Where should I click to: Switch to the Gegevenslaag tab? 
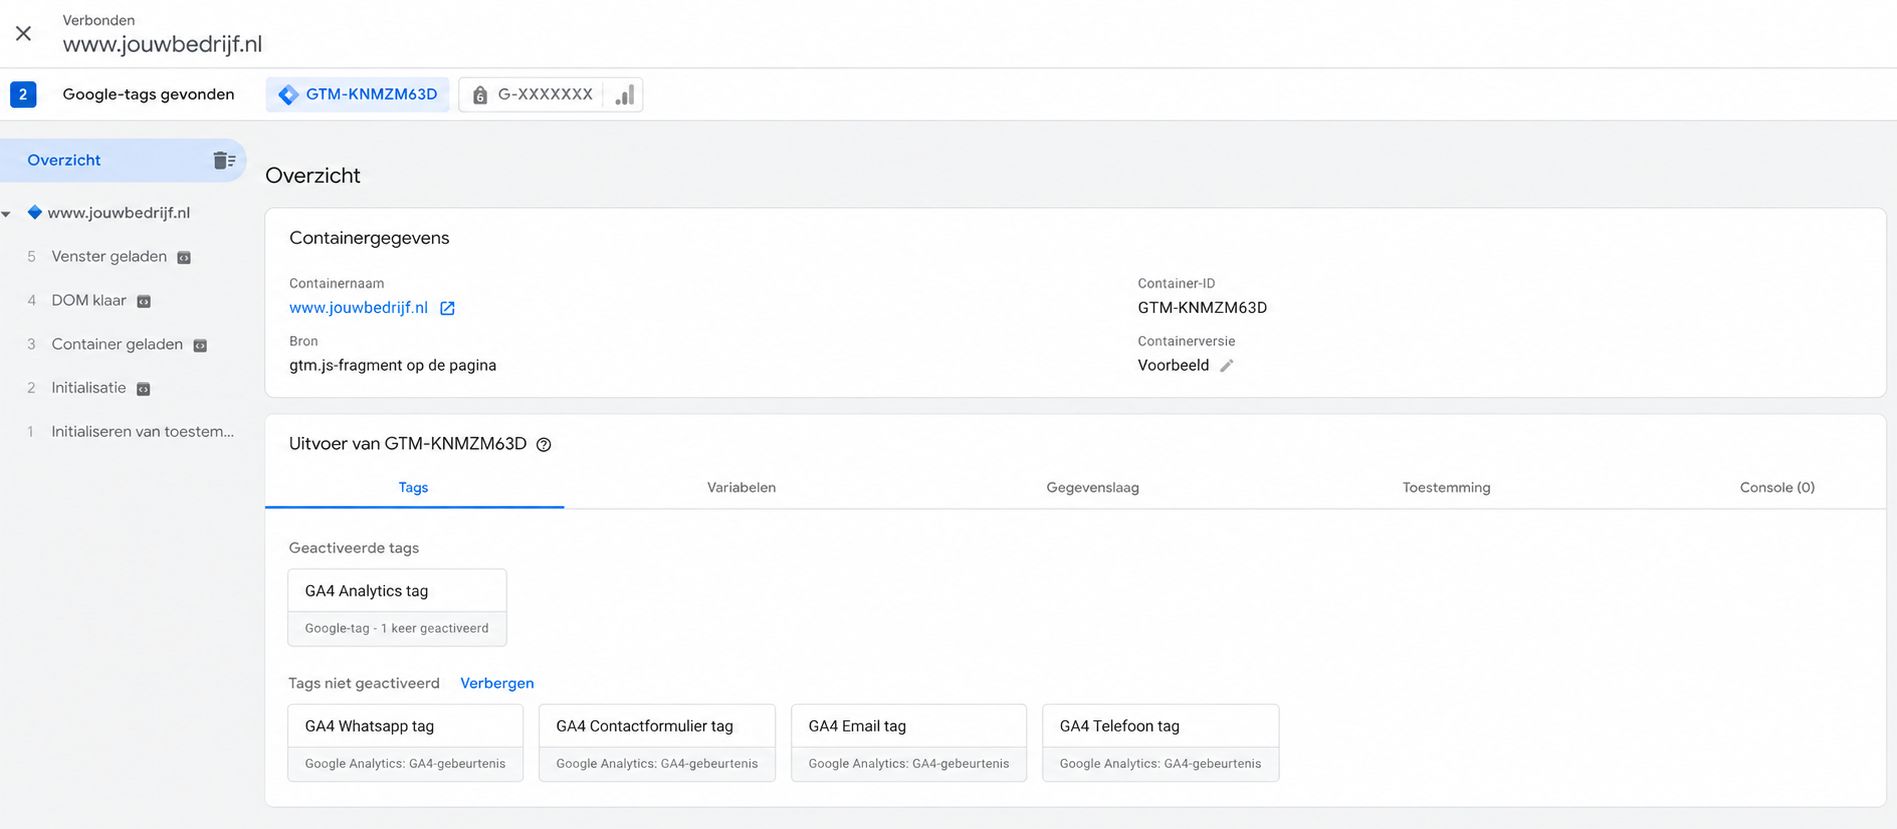(x=1093, y=488)
